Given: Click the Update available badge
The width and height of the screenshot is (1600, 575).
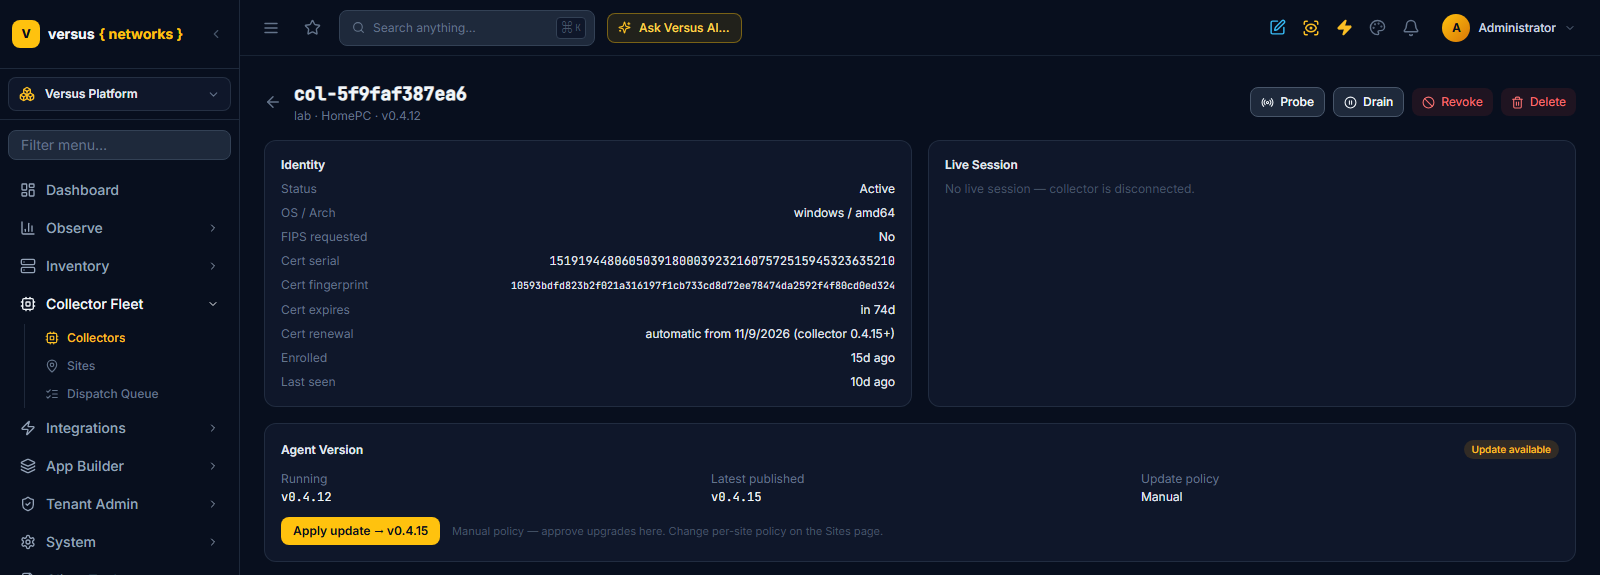Looking at the screenshot, I should 1511,450.
